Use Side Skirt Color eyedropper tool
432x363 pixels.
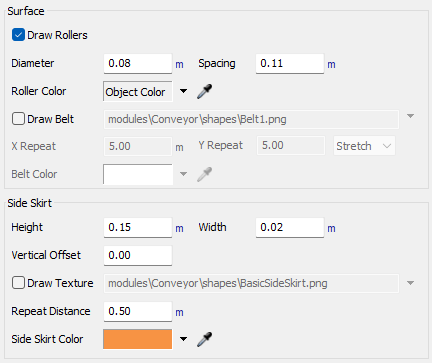pos(204,339)
